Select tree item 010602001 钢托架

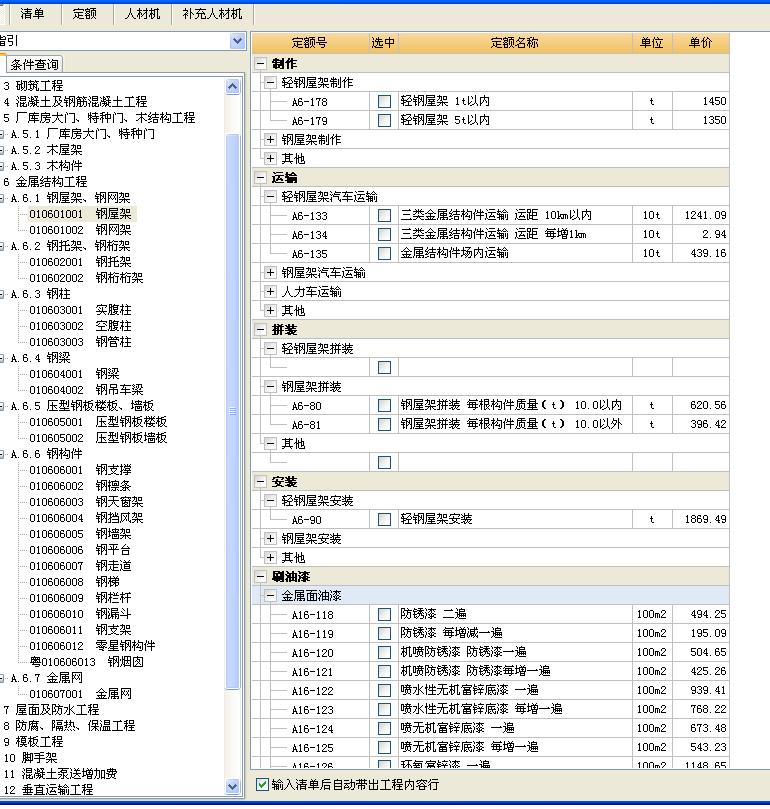click(81, 262)
